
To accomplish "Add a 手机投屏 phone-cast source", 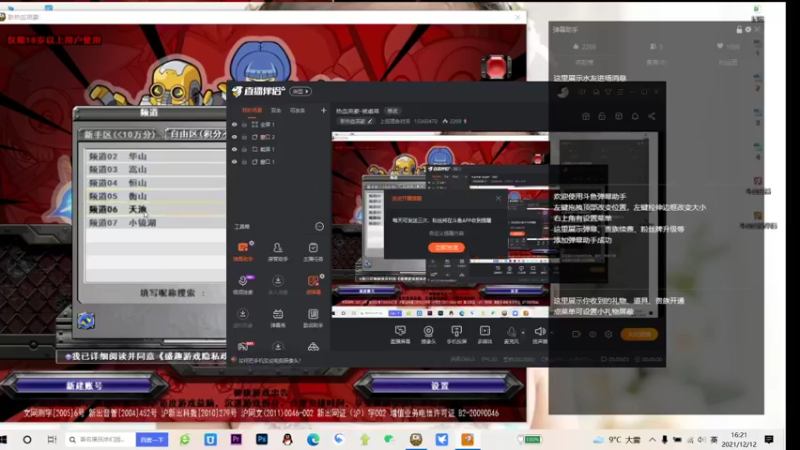I will (457, 335).
